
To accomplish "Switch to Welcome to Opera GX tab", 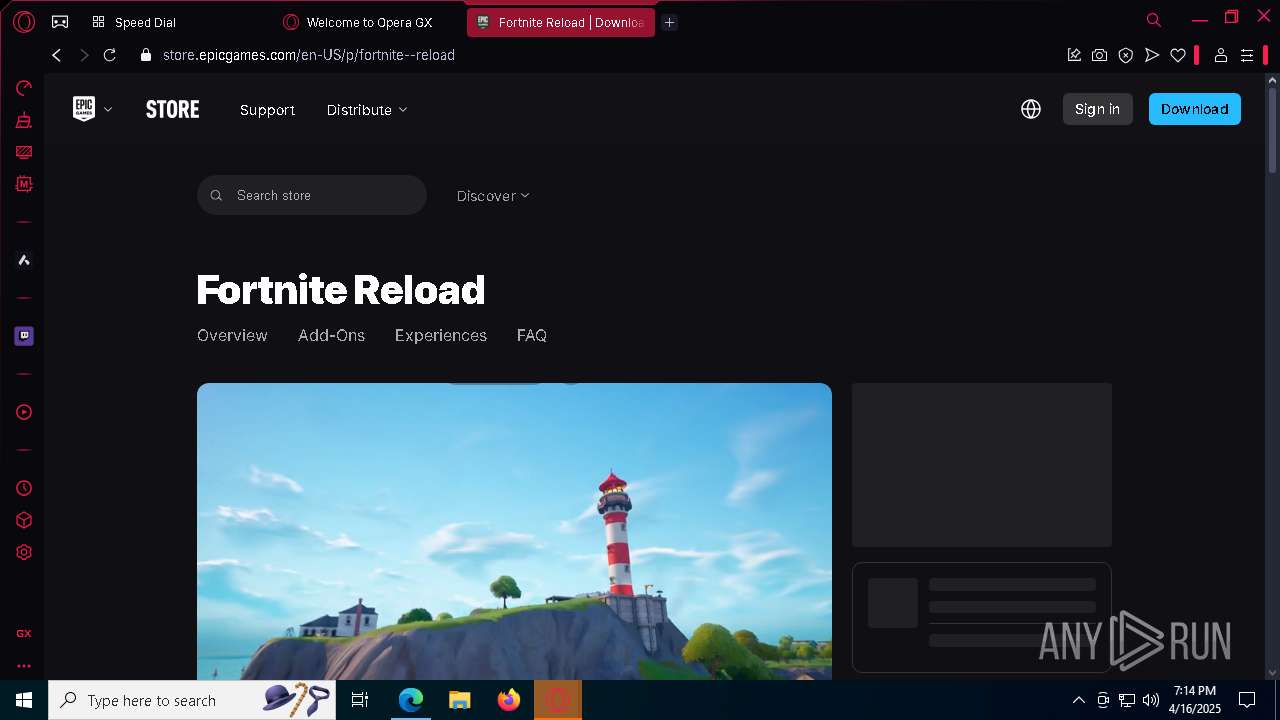I will 369,22.
